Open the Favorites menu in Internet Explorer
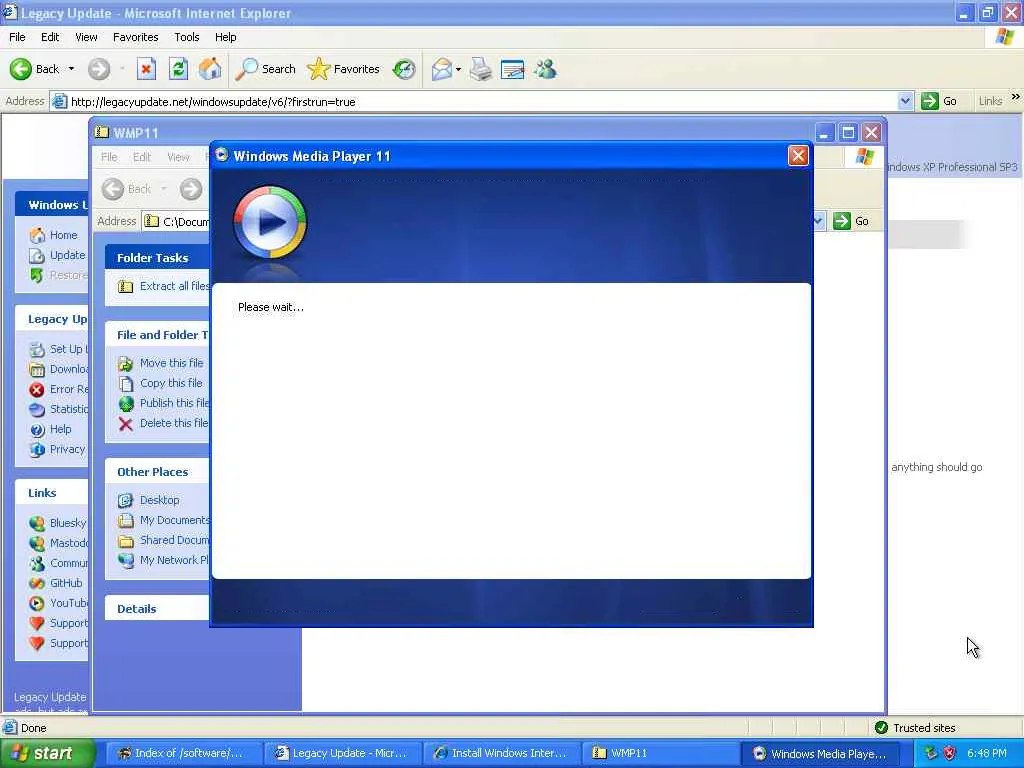1024x768 pixels. click(x=135, y=37)
